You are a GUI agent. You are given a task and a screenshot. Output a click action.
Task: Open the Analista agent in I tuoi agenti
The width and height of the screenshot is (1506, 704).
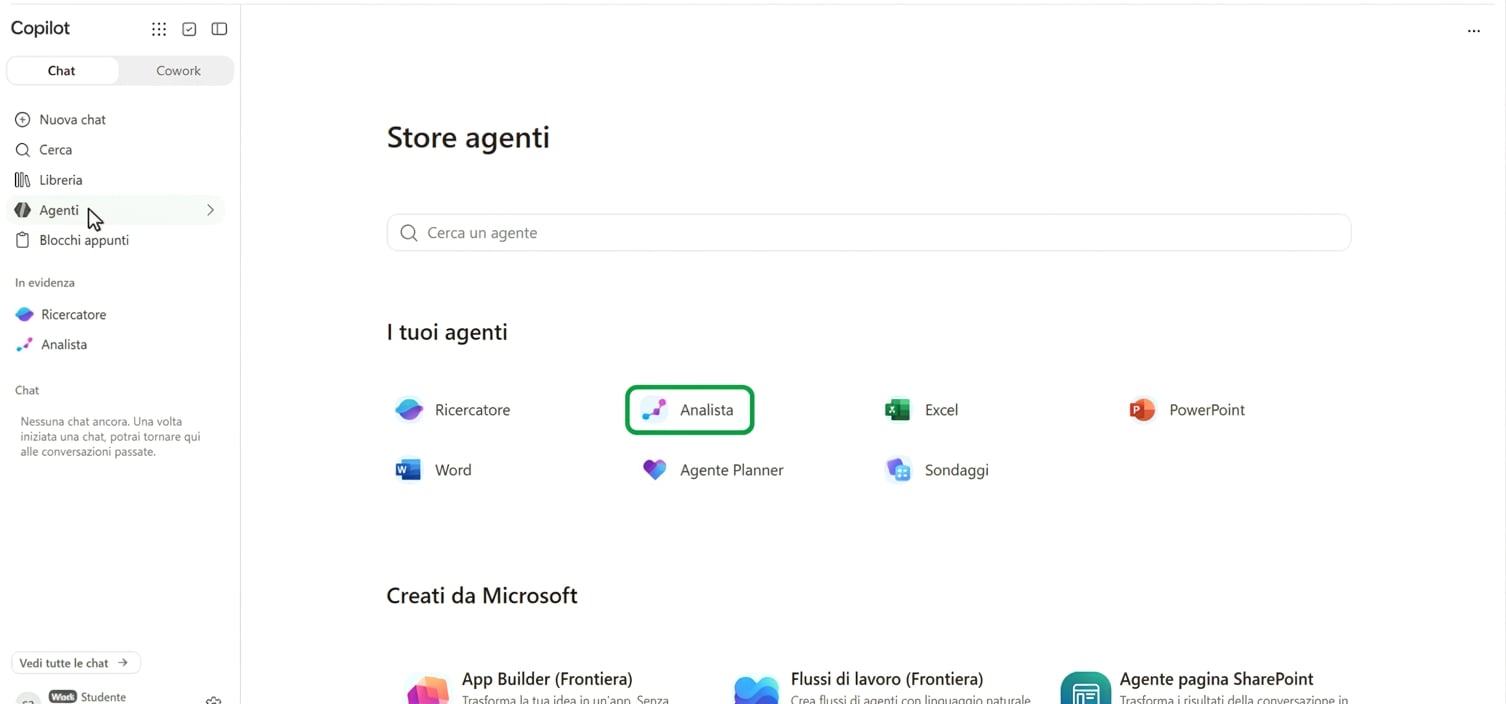689,410
